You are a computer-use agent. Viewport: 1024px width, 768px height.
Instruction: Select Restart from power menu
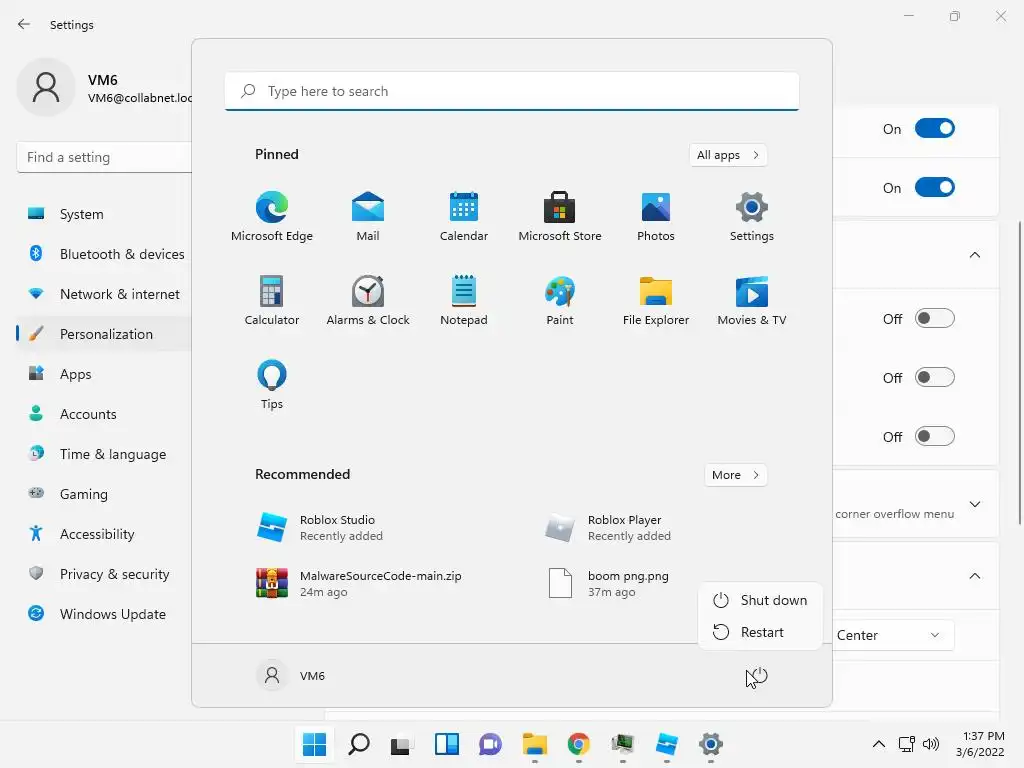(760, 632)
